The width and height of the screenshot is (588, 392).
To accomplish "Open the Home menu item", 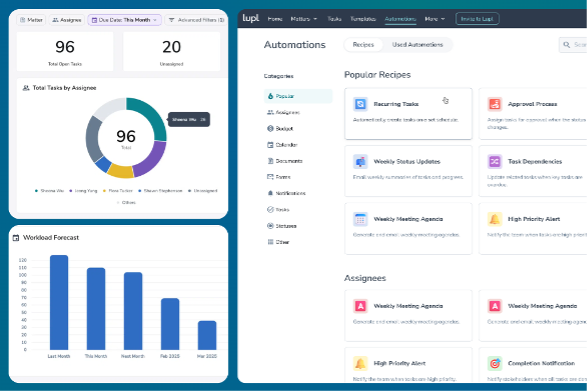I will [275, 19].
